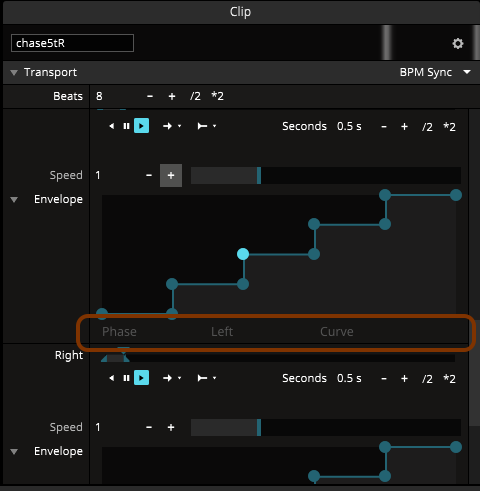The width and height of the screenshot is (480, 491).
Task: Pause playback in the Right parameter row
Action: pyautogui.click(x=126, y=378)
